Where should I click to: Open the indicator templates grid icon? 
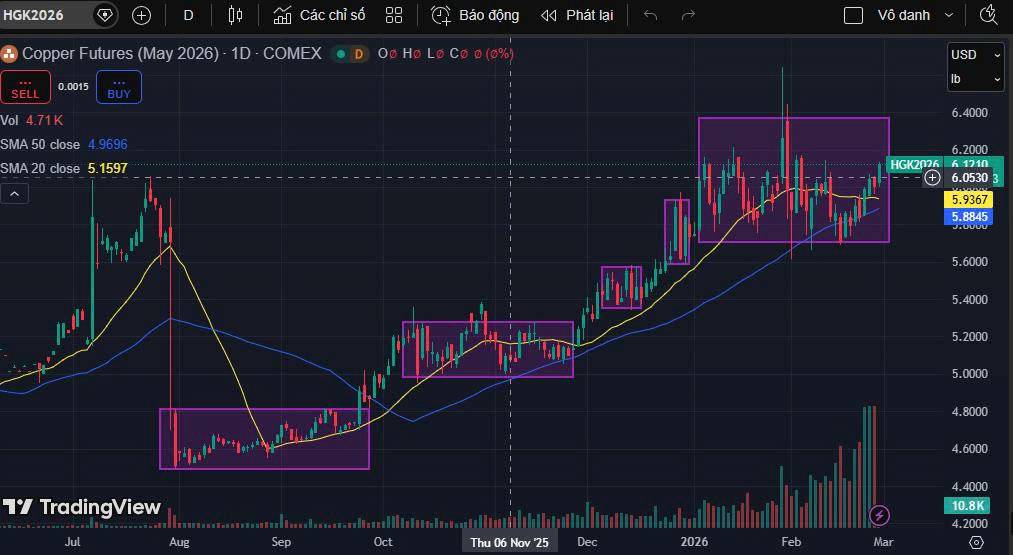[394, 15]
